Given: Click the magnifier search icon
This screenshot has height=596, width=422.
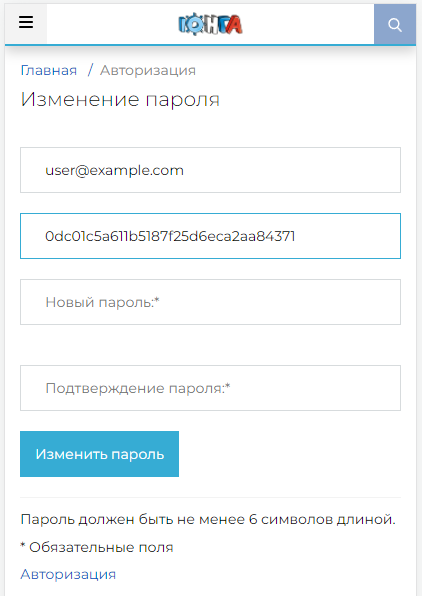Looking at the screenshot, I should click(x=395, y=25).
